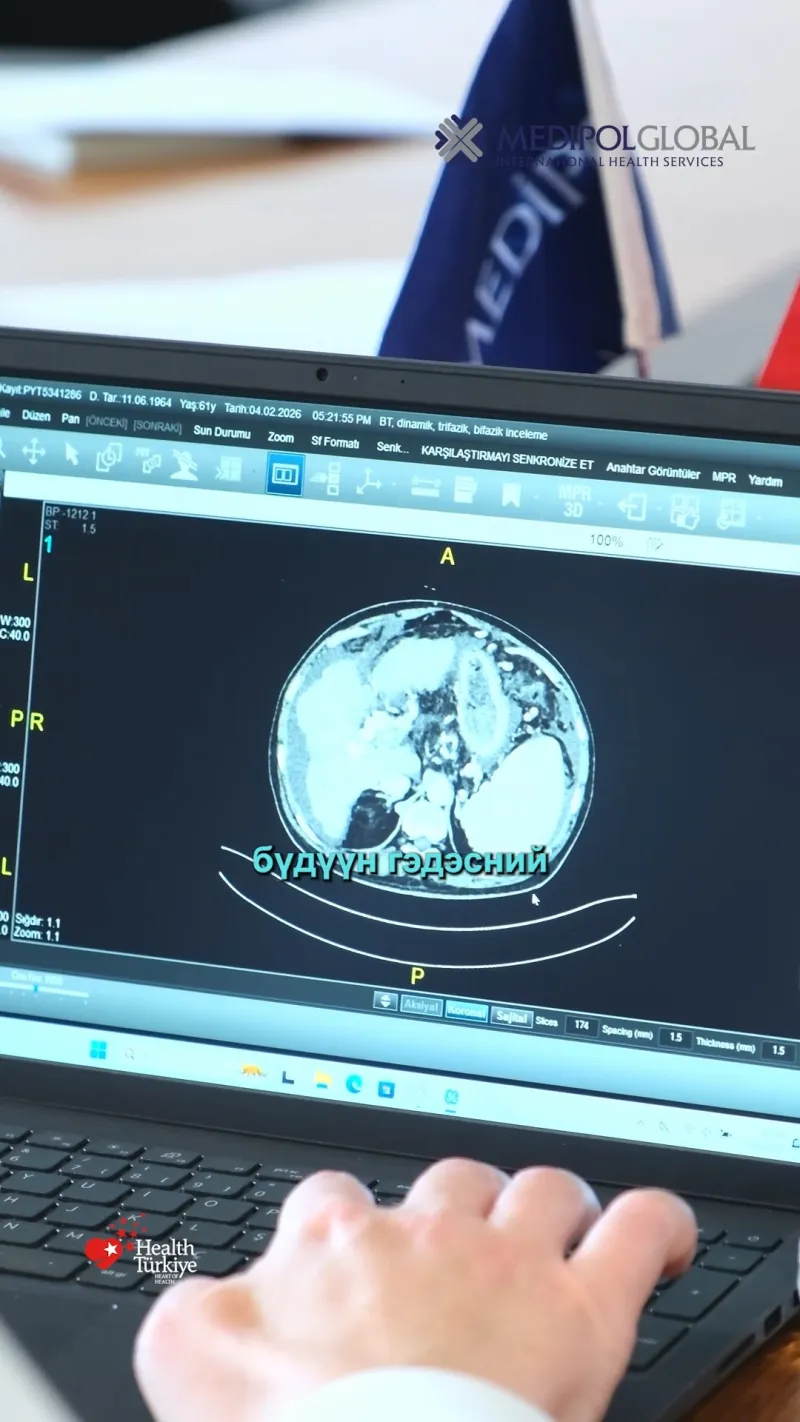The width and height of the screenshot is (800, 1422).
Task: Click the highlighted blue two-pane layout icon
Action: [x=285, y=473]
